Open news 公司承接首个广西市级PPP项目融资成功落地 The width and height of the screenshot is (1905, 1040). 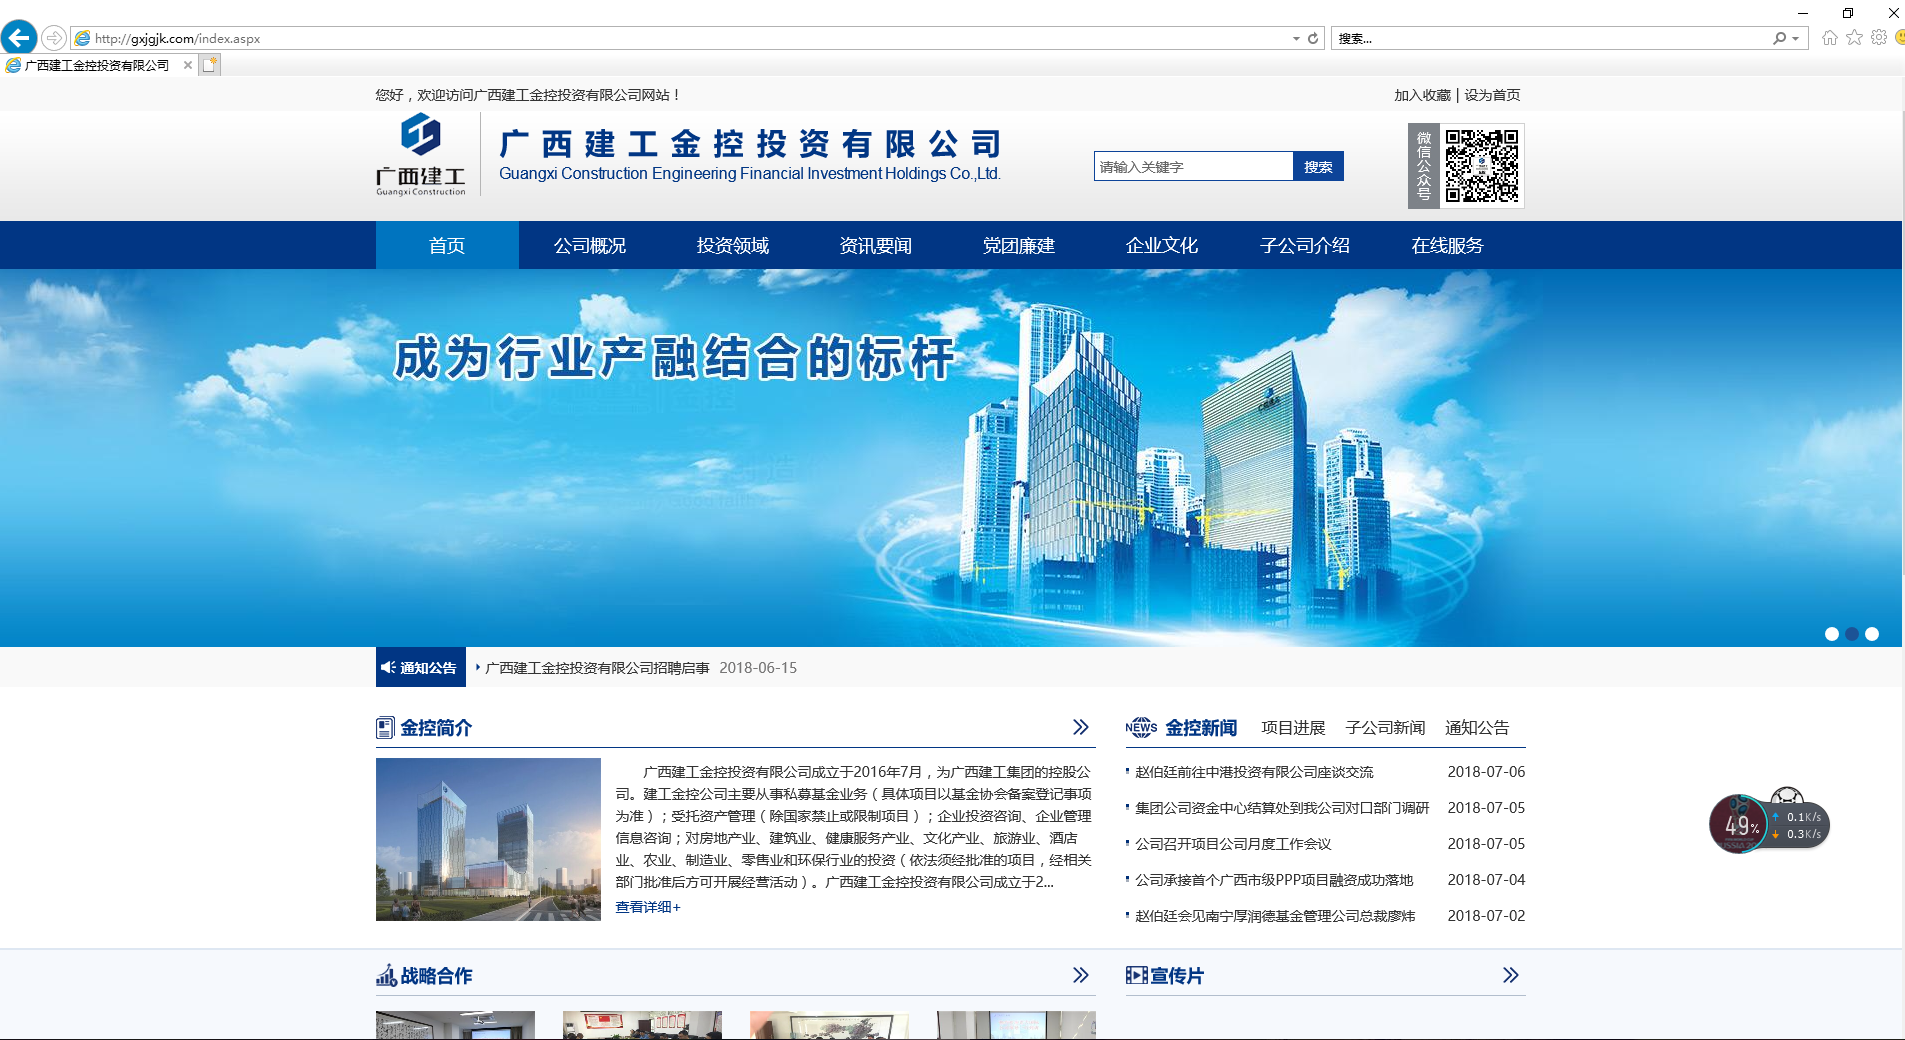[x=1274, y=880]
